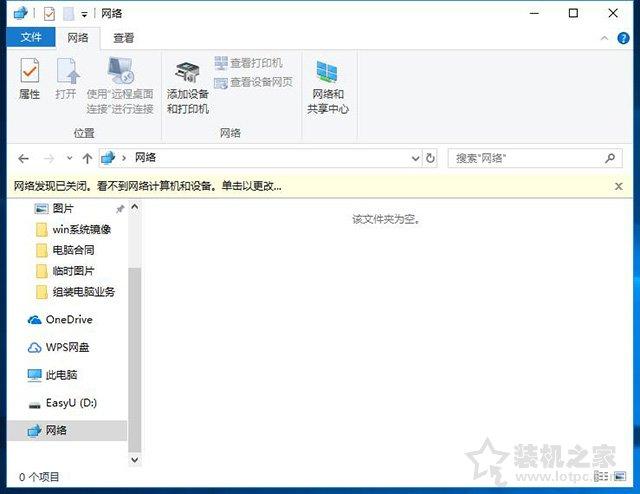Click the 该文件夹为空 message text
This screenshot has height=494, width=640.
tap(386, 220)
